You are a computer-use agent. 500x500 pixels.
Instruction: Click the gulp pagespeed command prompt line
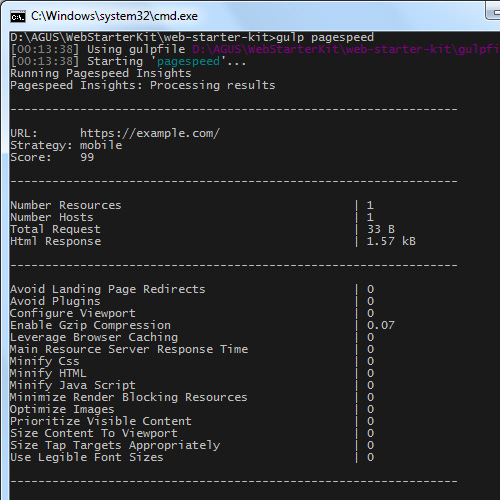[x=192, y=37]
